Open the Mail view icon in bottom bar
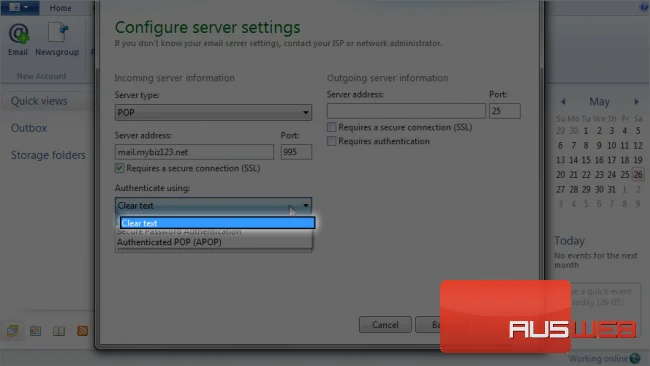The image size is (650, 366). point(12,330)
